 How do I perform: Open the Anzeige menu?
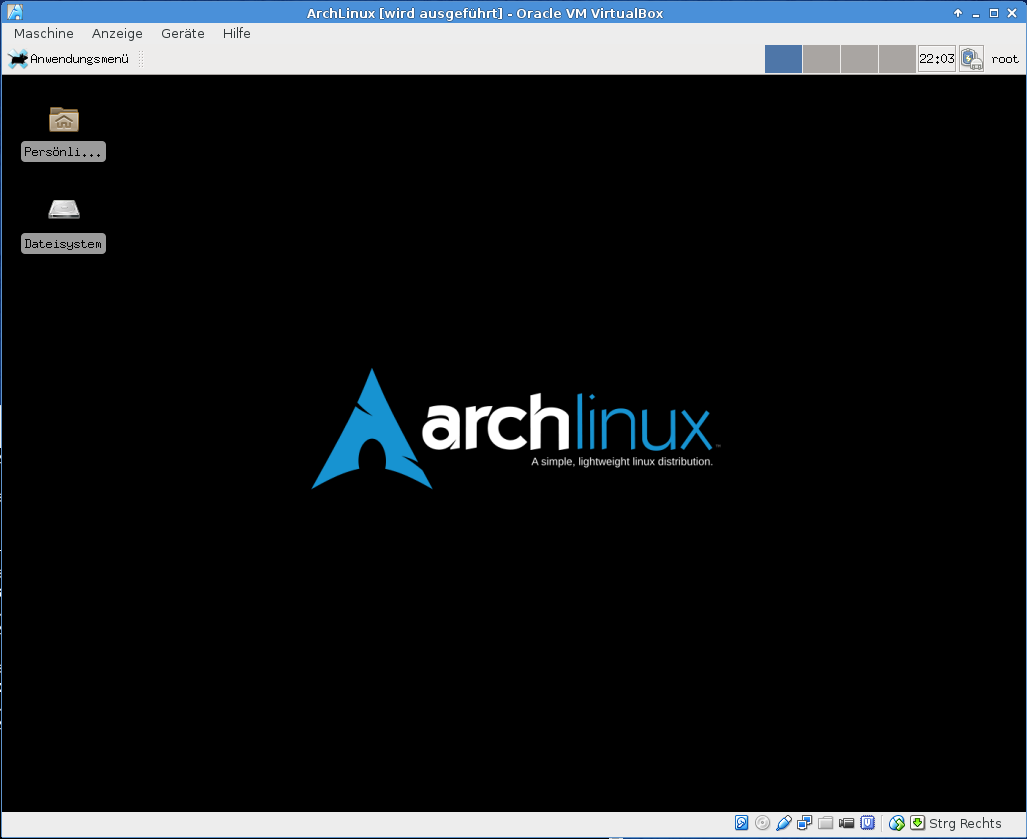117,33
